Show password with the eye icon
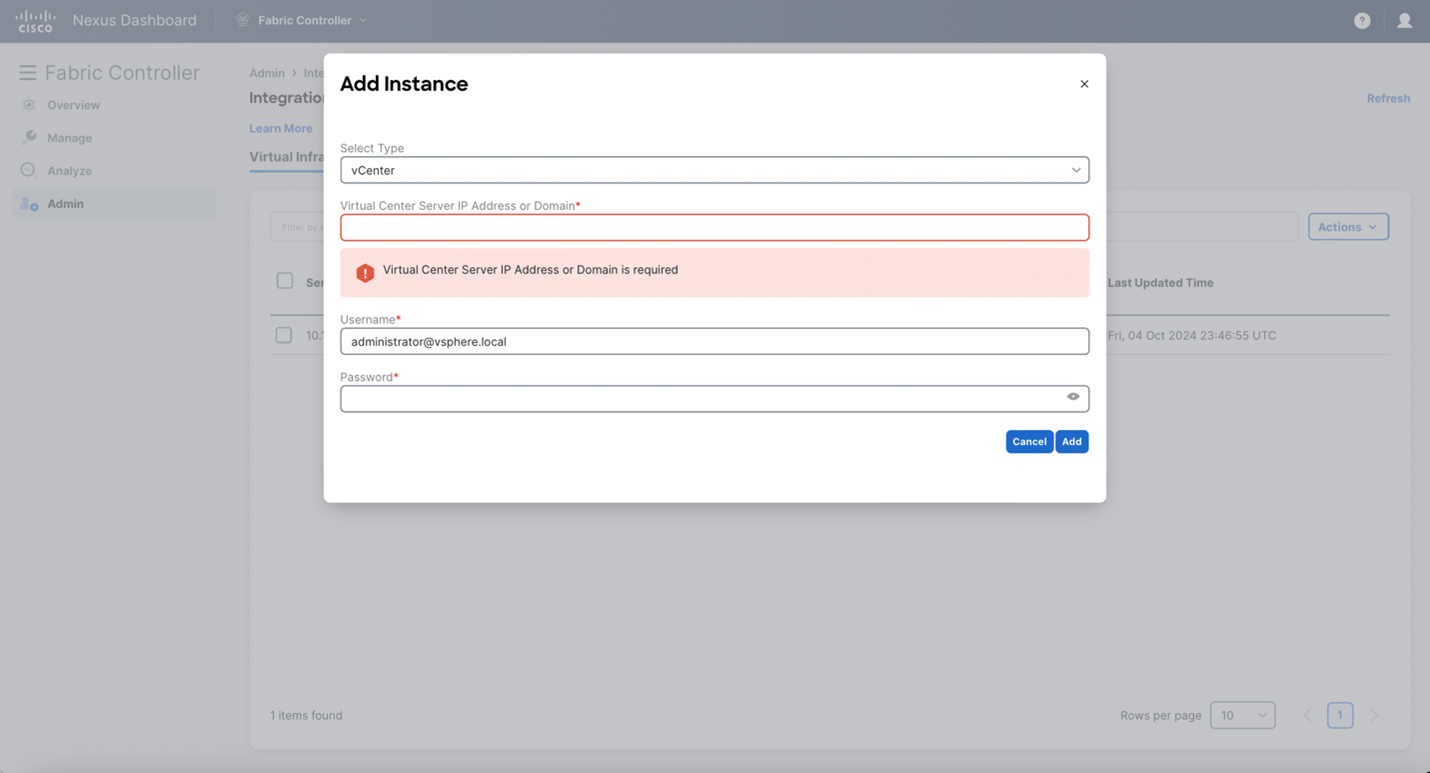The image size is (1430, 773). pos(1073,397)
